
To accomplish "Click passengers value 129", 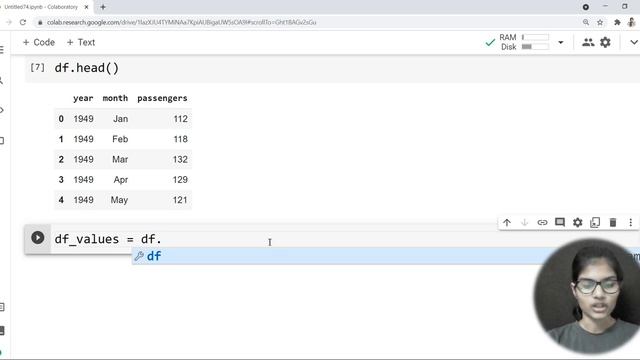I will point(180,180).
